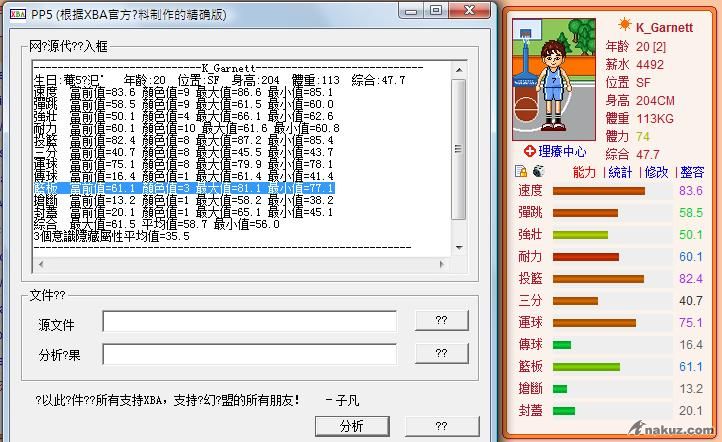Image resolution: width=722 pixels, height=442 pixels.
Task: Click the 綜合 最大值=61.5 line
Action: (157, 224)
